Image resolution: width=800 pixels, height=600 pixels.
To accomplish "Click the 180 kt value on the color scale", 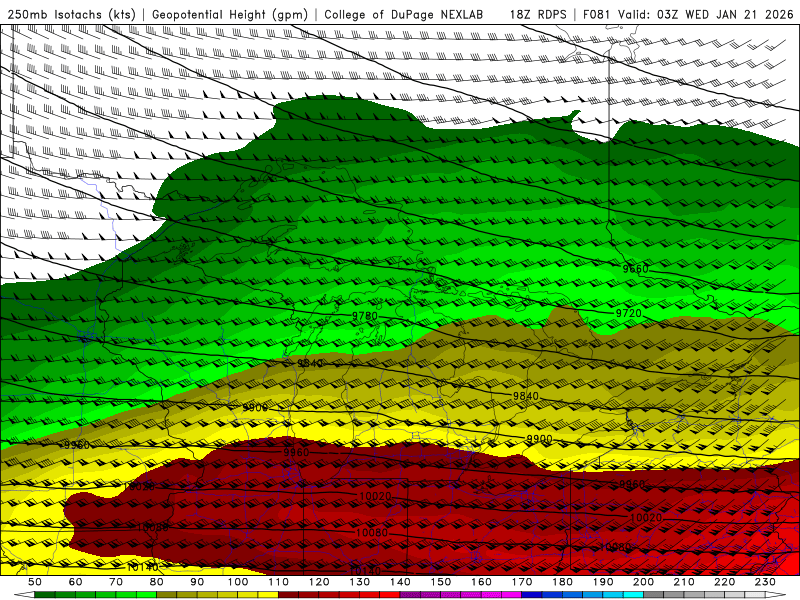I will coord(562,582).
